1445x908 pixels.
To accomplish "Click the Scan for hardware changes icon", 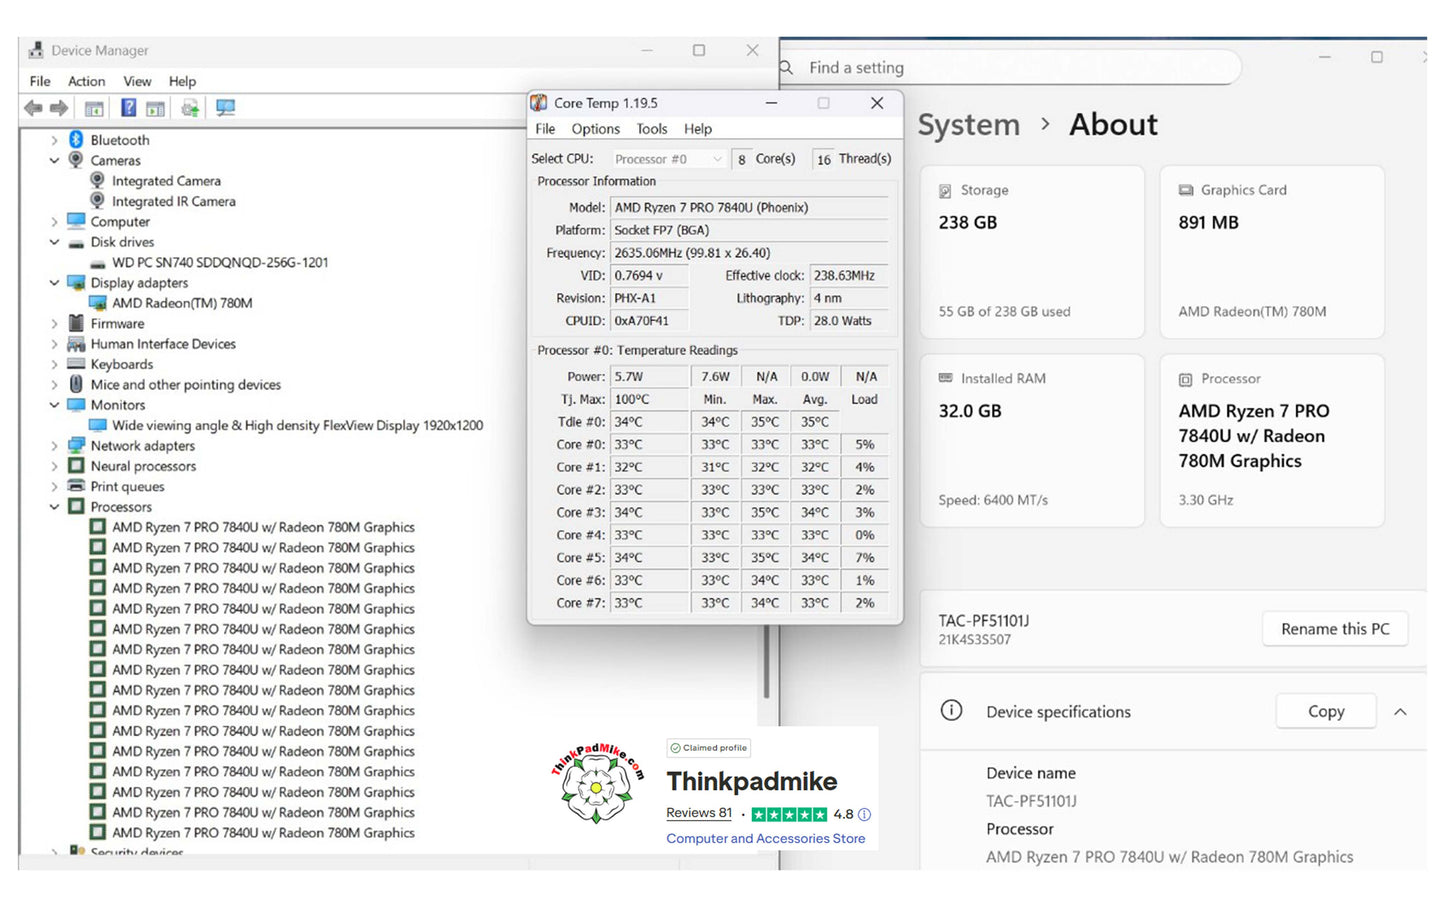I will pyautogui.click(x=225, y=108).
